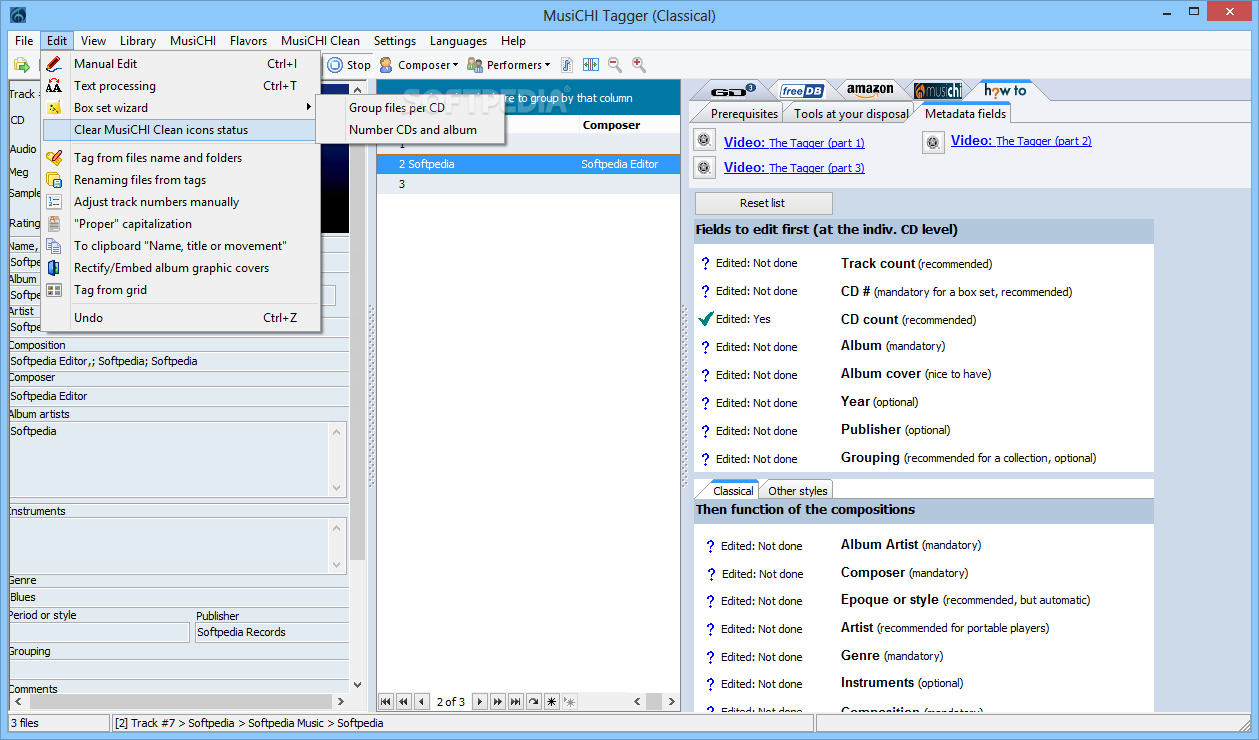Click into the Genre field showing Blues
The height and width of the screenshot is (740, 1259).
178,597
